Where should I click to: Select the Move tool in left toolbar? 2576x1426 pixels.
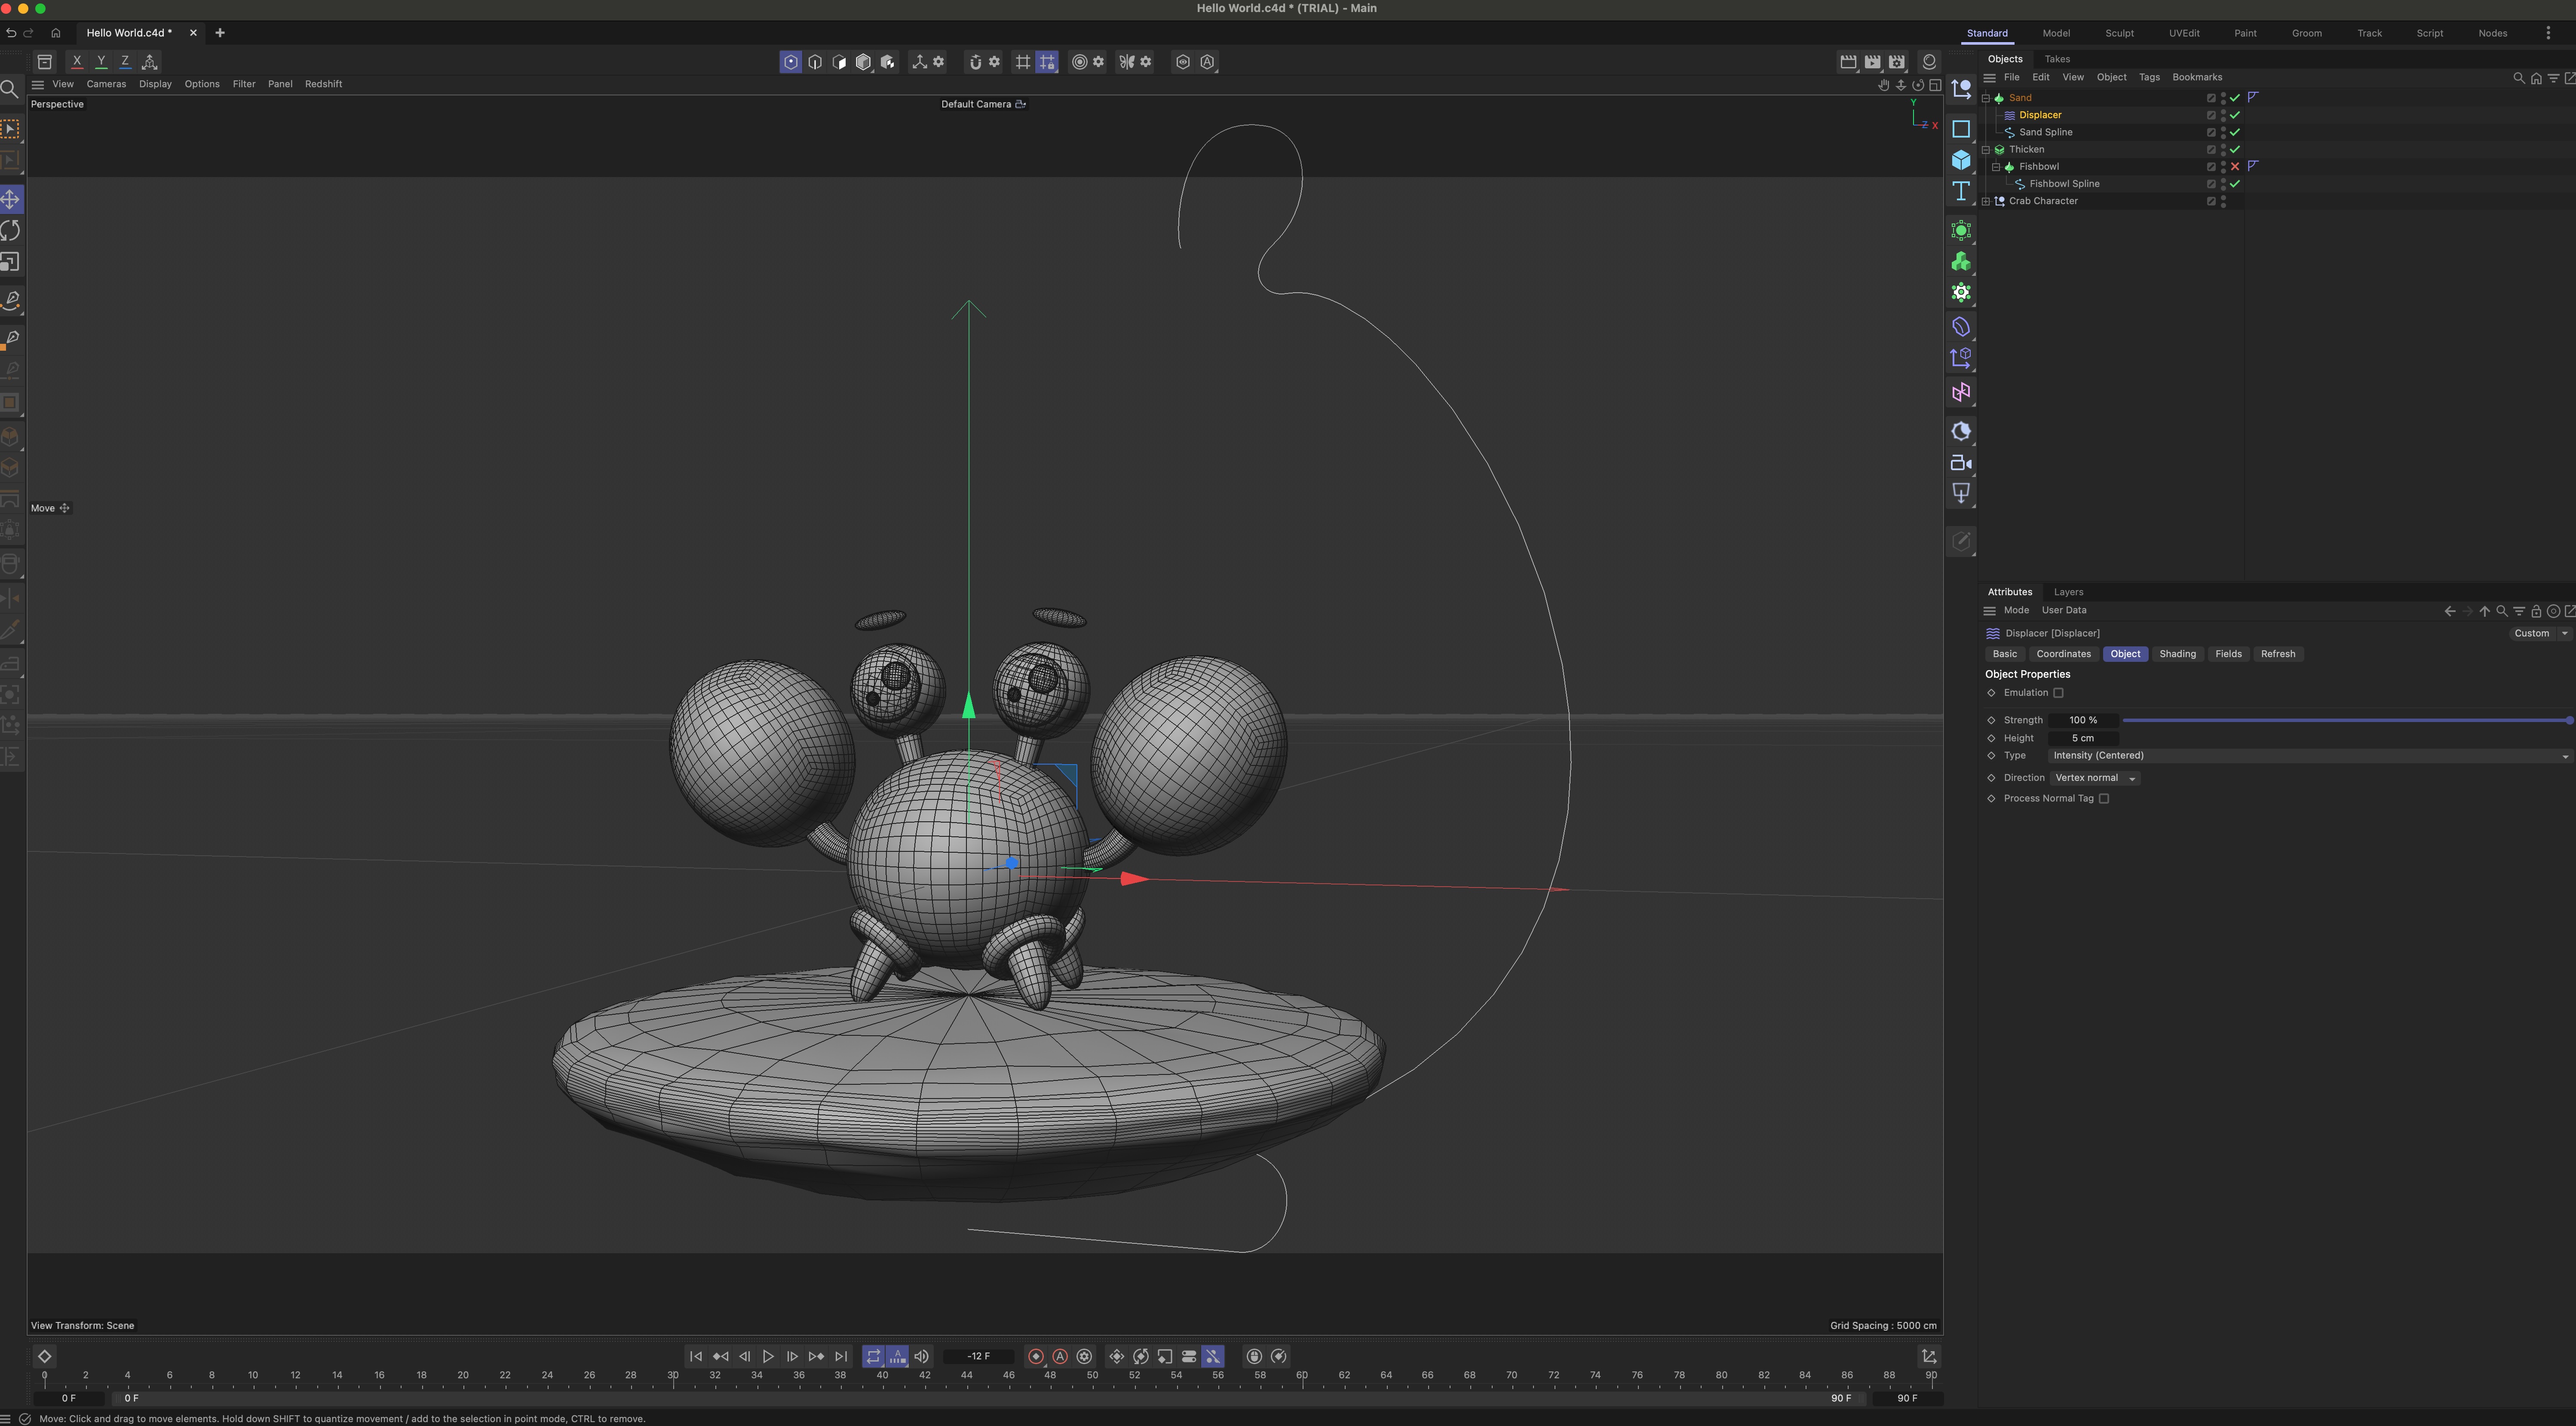11,199
